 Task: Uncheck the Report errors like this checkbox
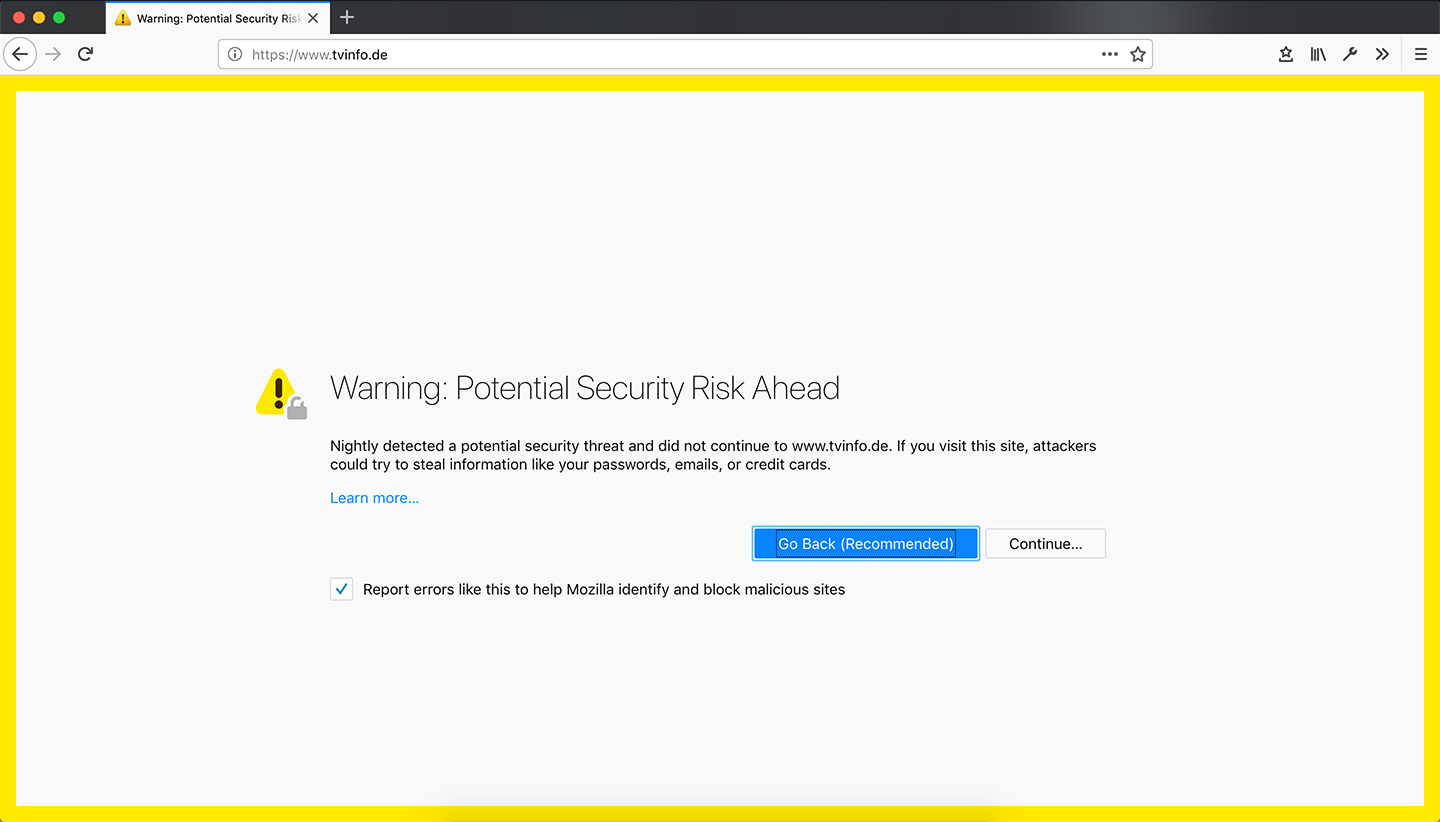pos(342,589)
